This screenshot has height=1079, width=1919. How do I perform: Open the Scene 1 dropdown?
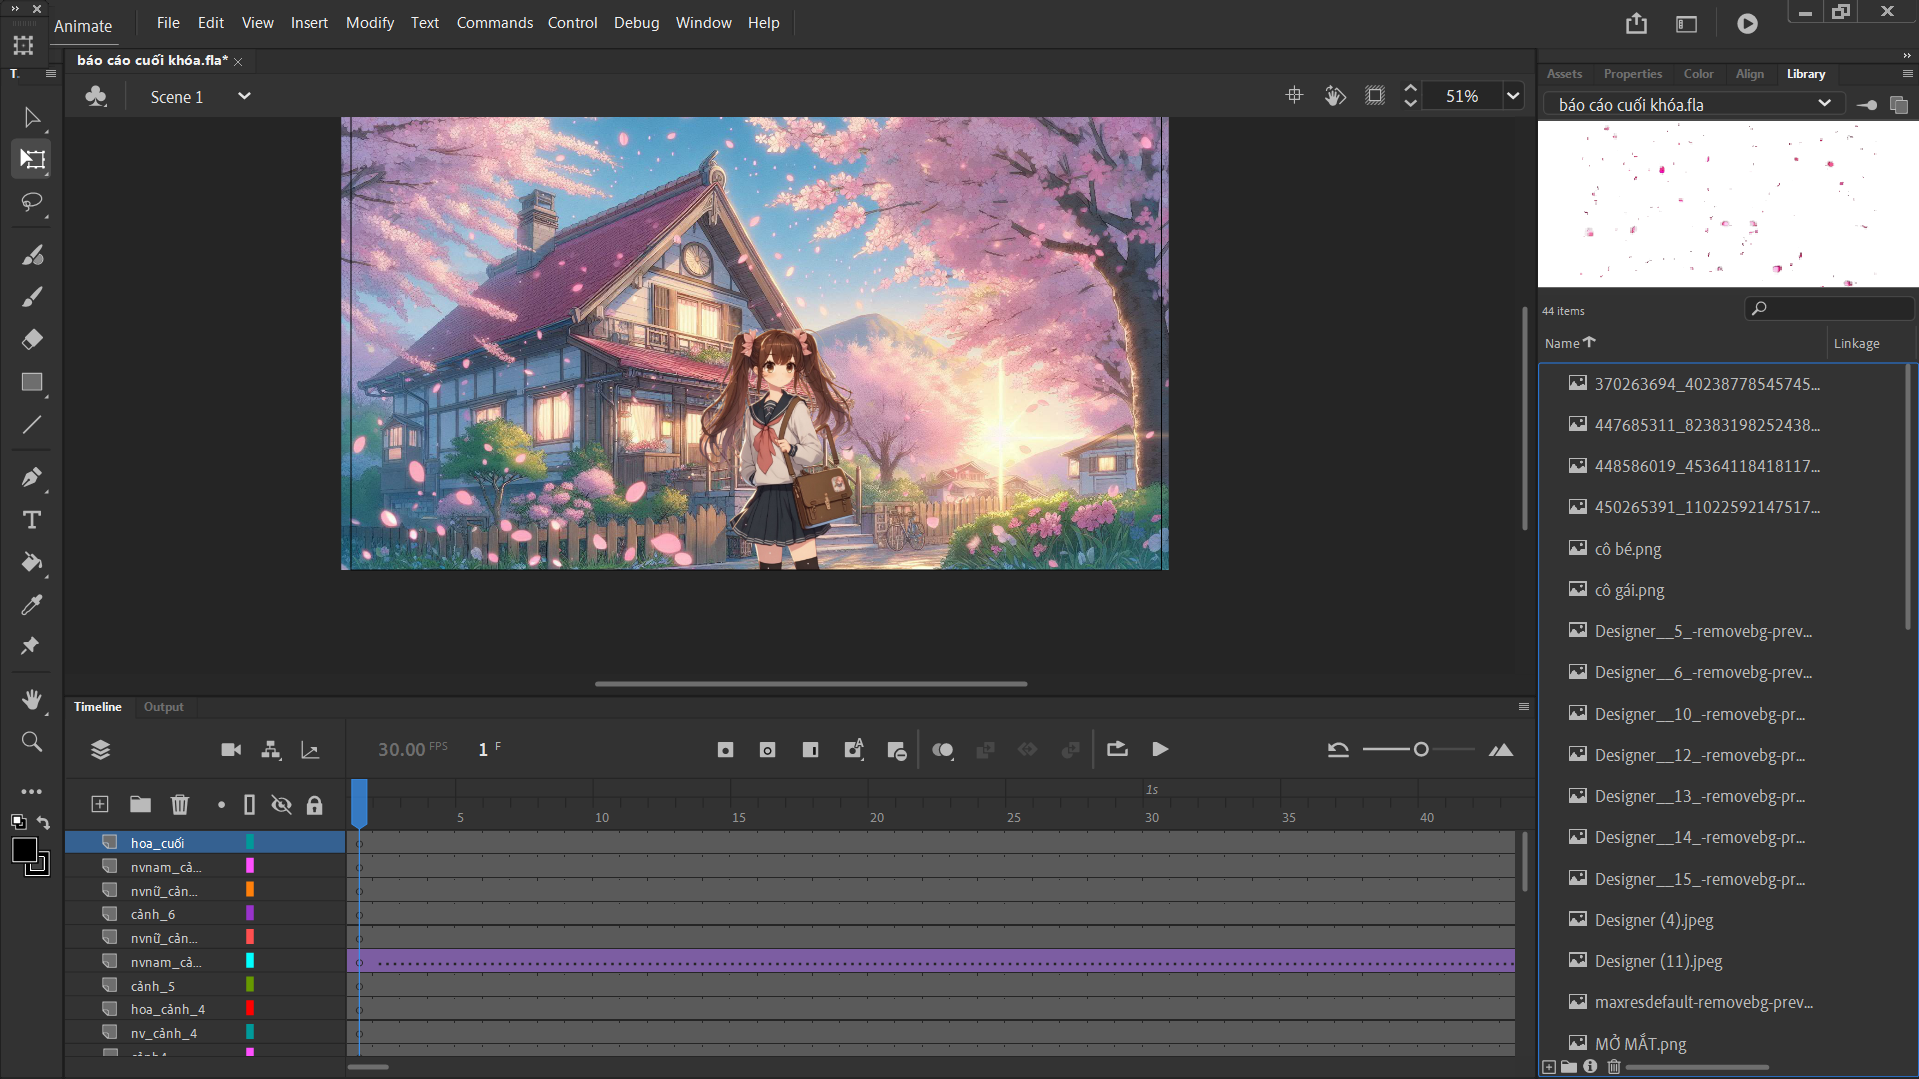243,97
